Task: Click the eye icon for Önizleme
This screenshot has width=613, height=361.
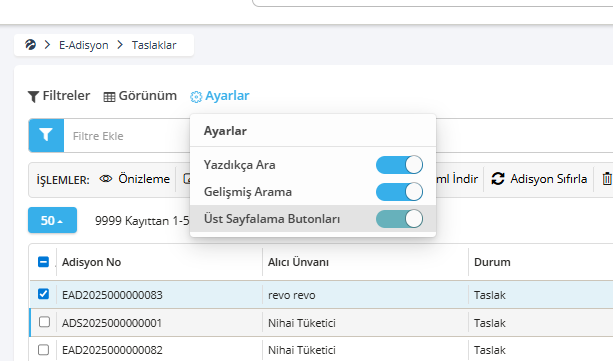Action: [106, 179]
